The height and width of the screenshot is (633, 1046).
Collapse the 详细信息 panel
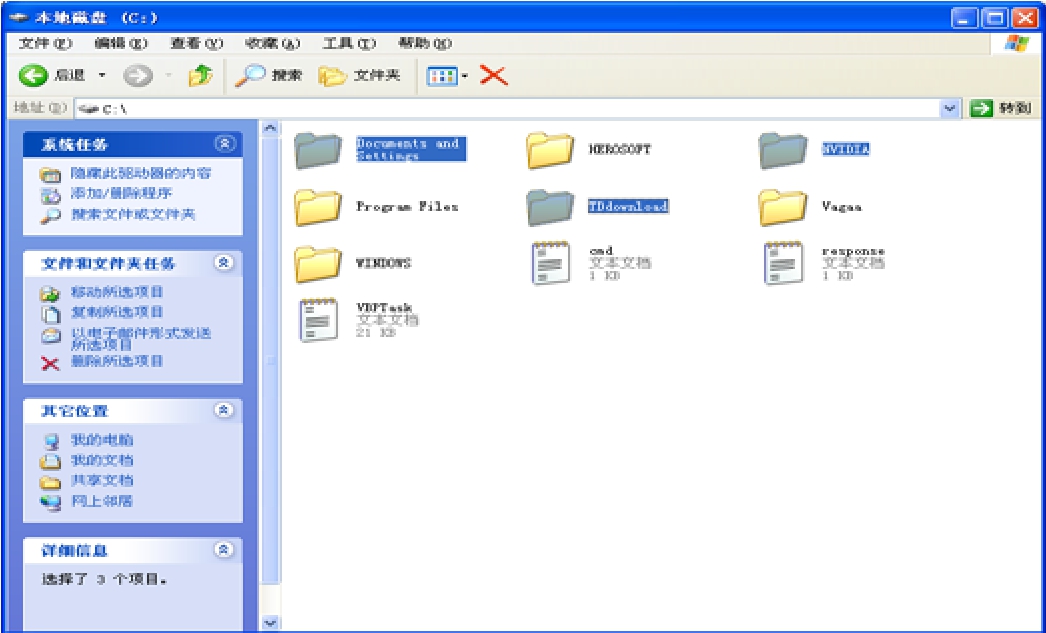(x=225, y=550)
